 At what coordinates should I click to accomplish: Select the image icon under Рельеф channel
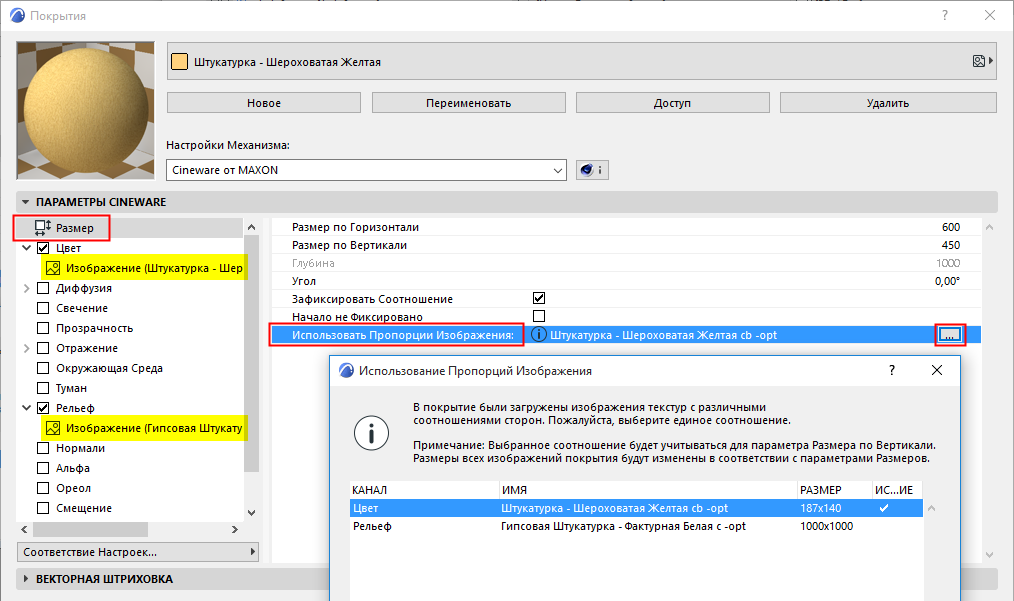pyautogui.click(x=53, y=428)
